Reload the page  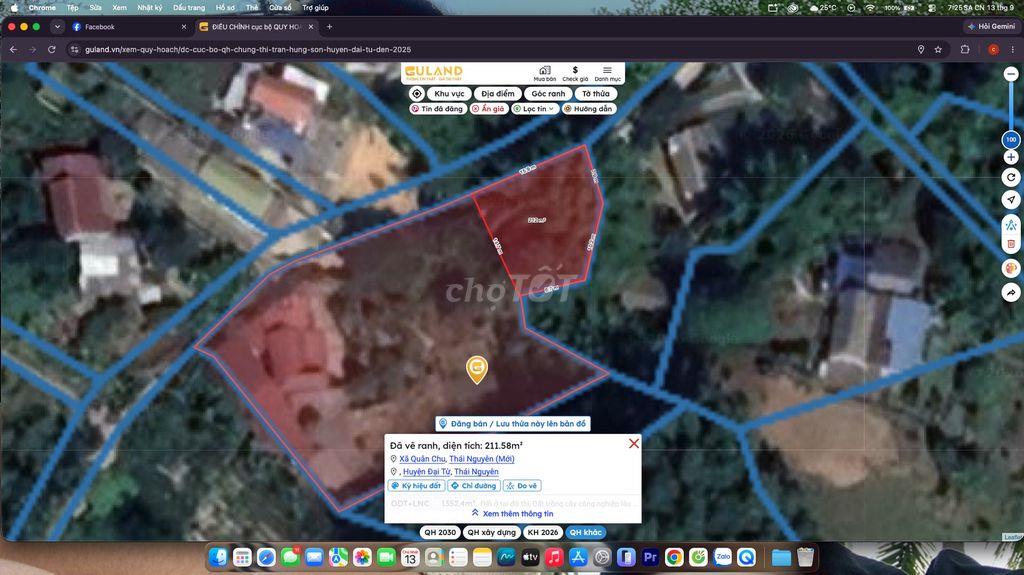tap(52, 50)
